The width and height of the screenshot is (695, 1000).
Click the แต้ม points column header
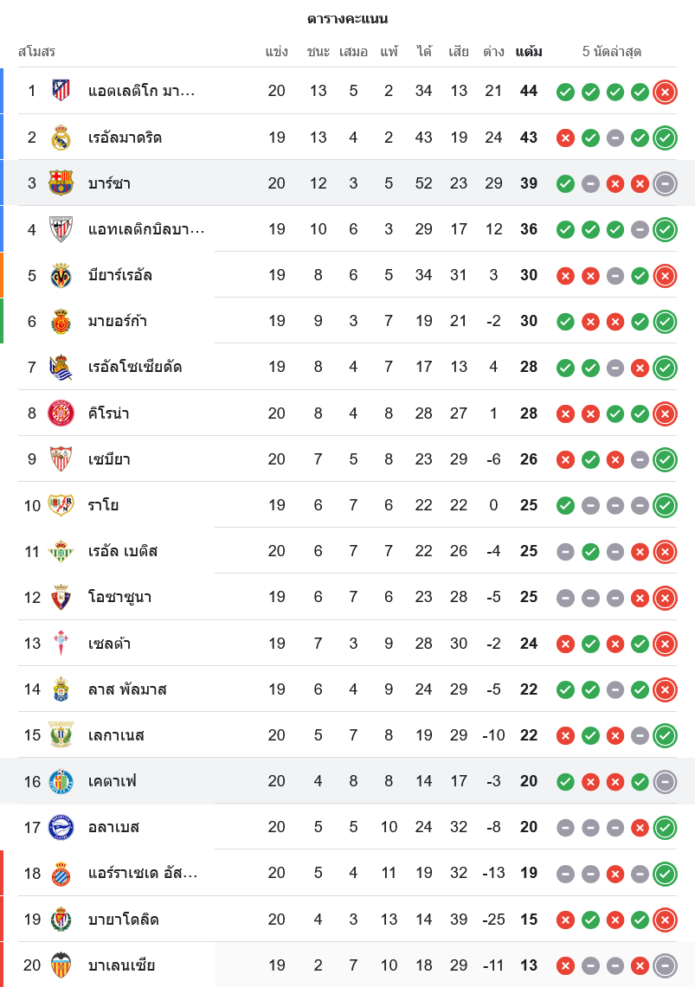tap(529, 51)
